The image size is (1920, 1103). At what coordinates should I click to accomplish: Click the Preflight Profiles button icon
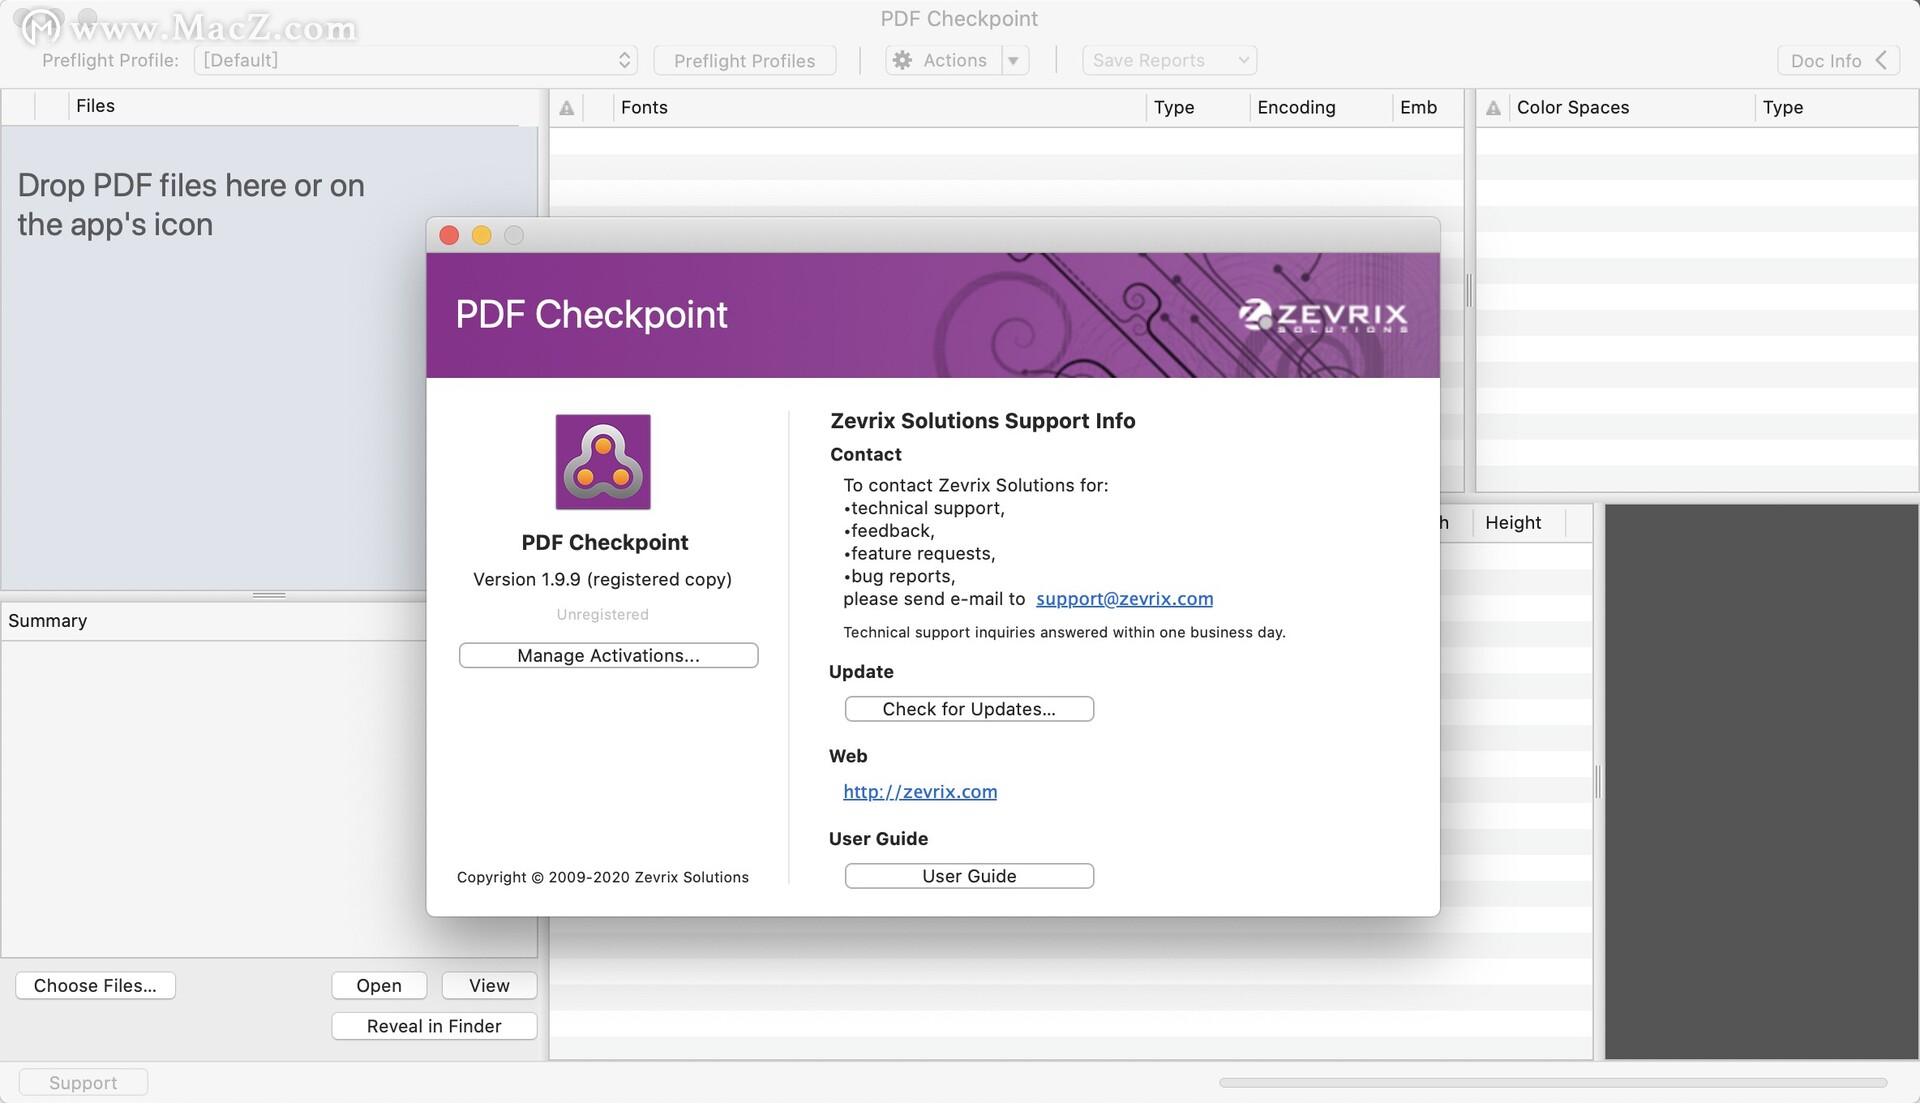744,58
